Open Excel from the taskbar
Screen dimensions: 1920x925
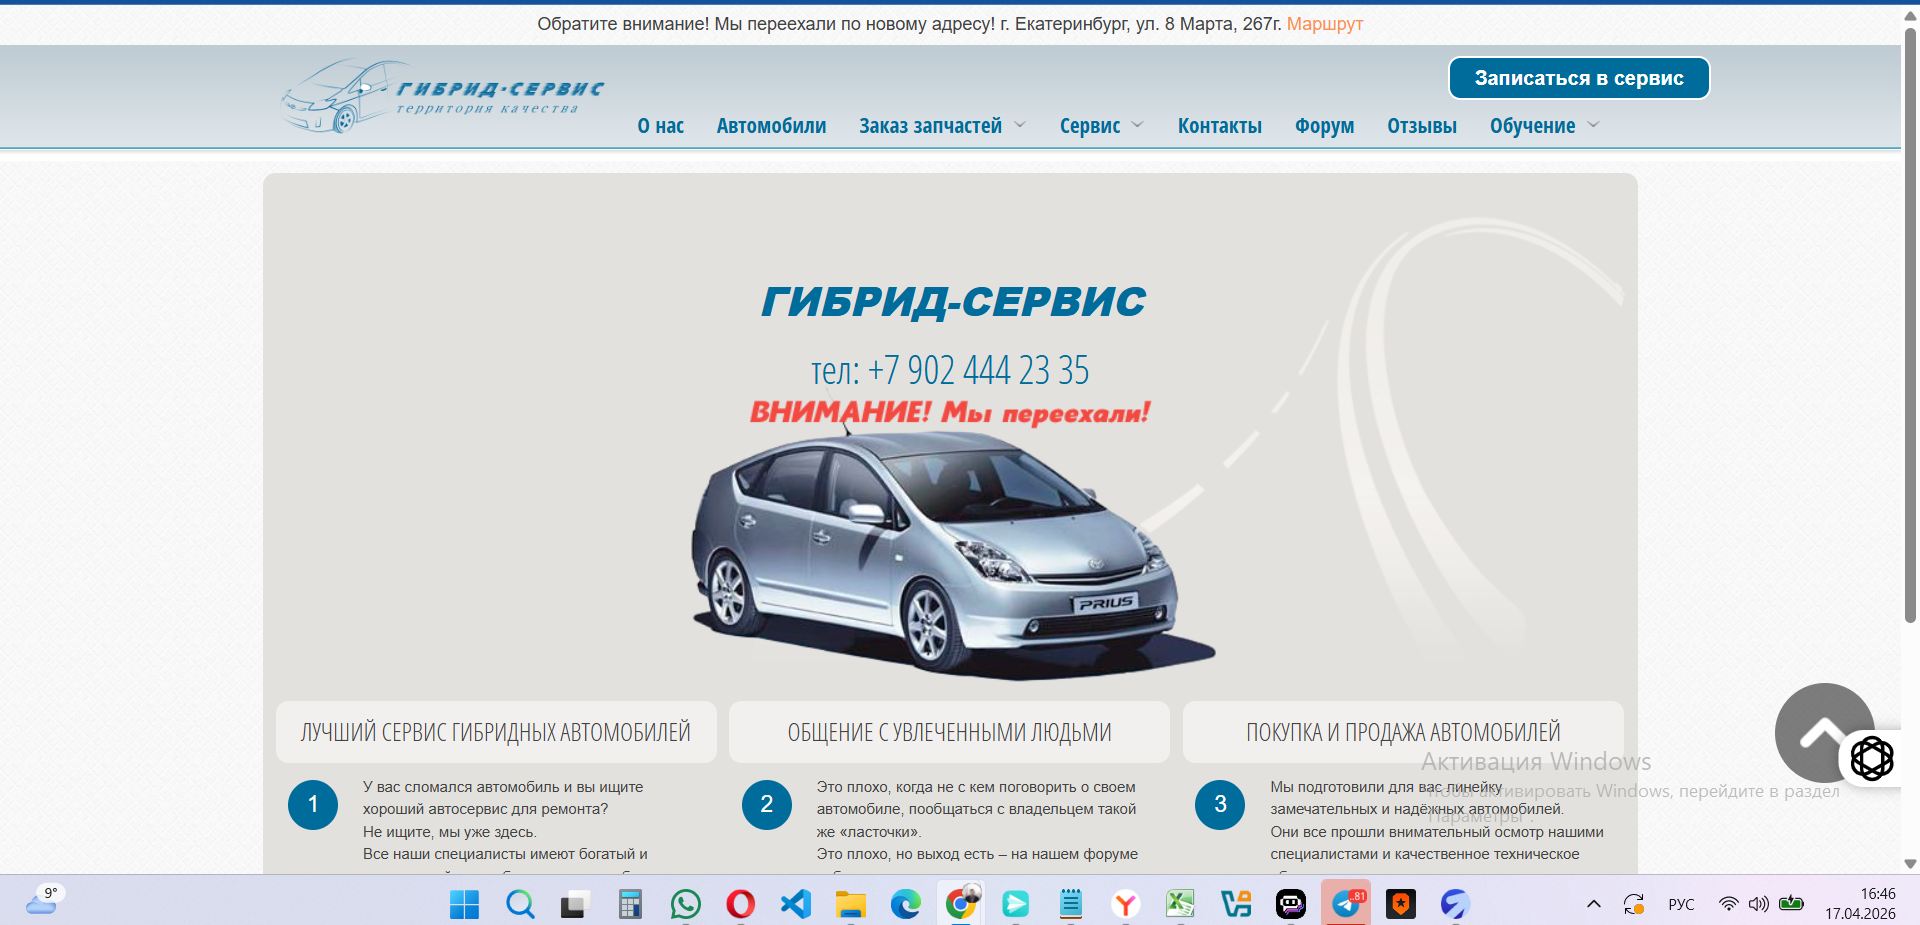coord(1181,904)
